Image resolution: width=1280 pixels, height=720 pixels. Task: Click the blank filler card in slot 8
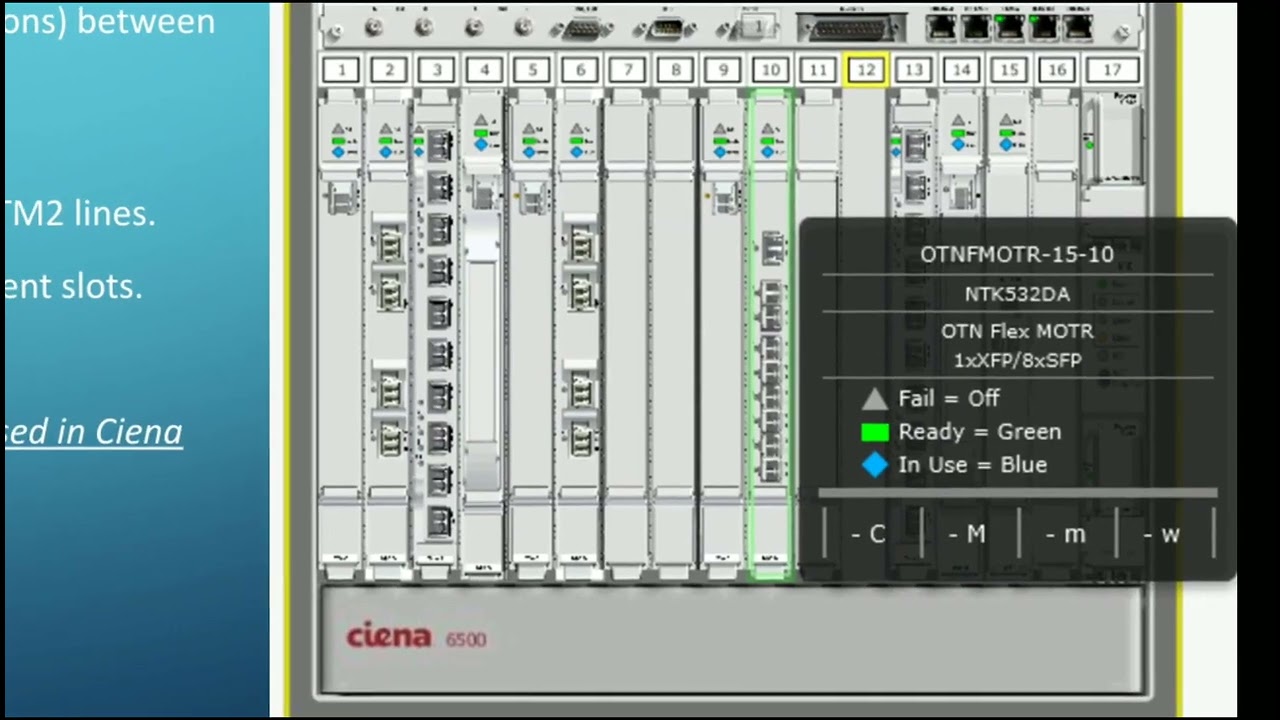coord(675,333)
